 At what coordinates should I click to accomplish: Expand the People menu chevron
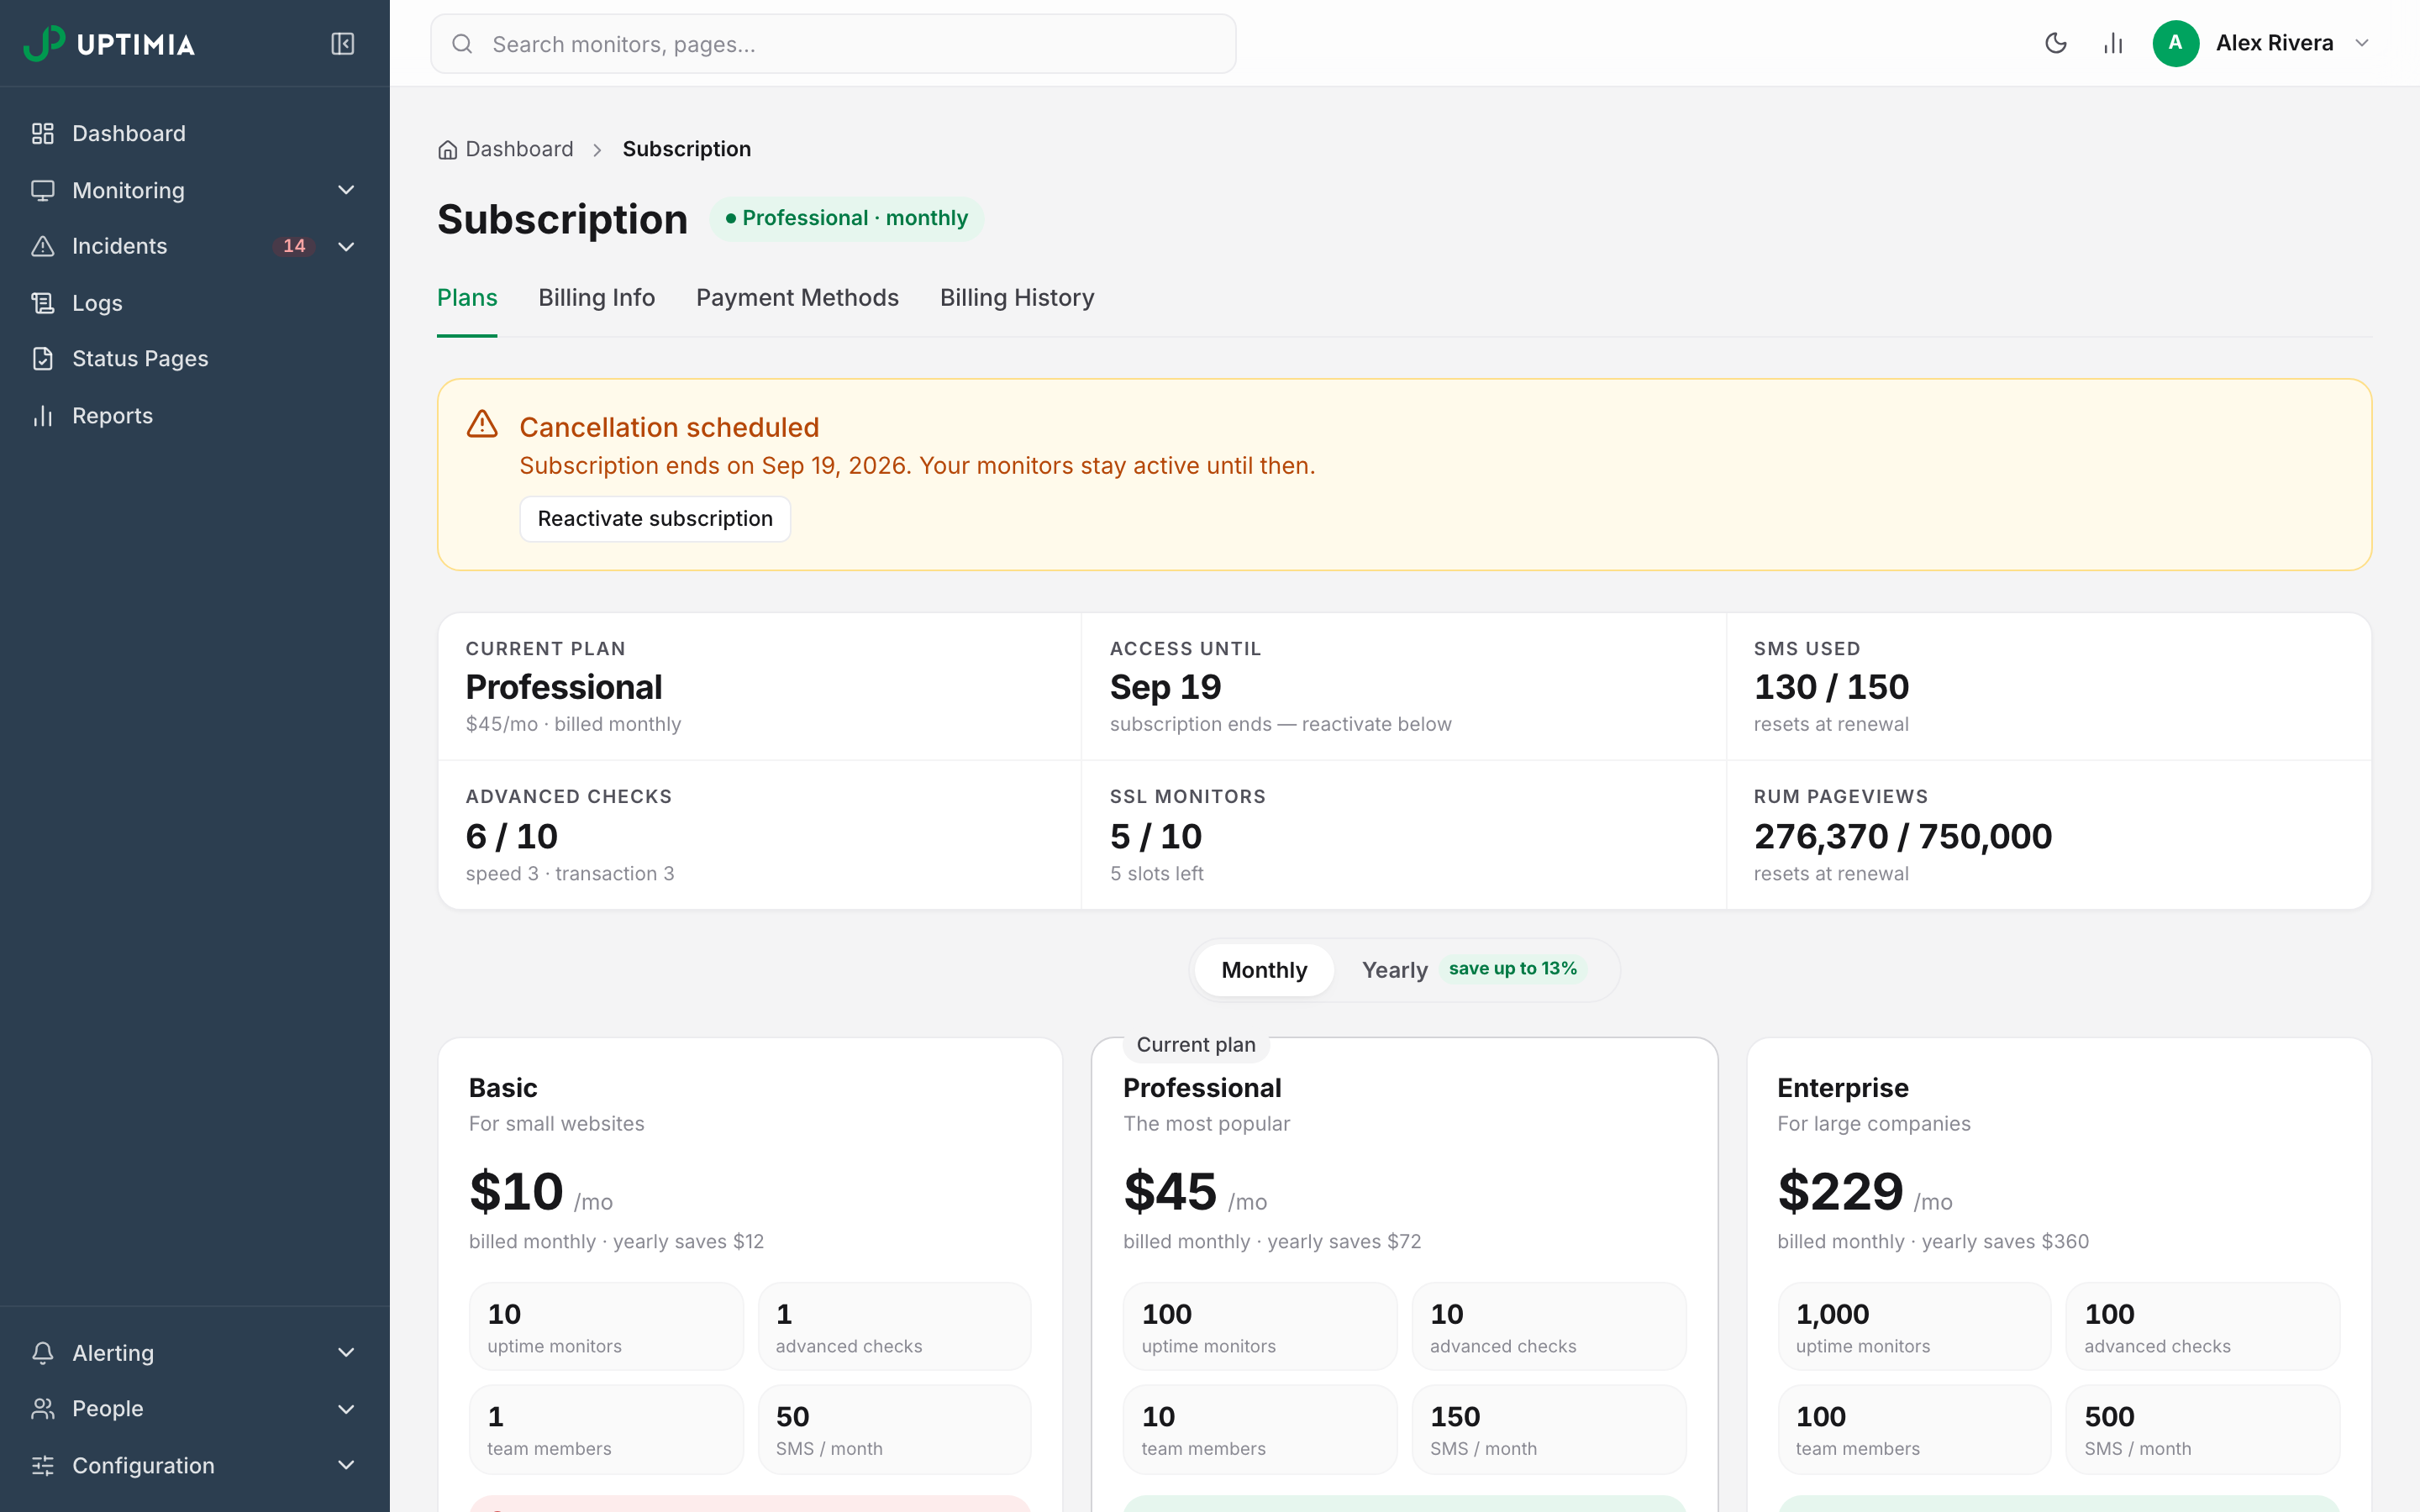click(346, 1409)
